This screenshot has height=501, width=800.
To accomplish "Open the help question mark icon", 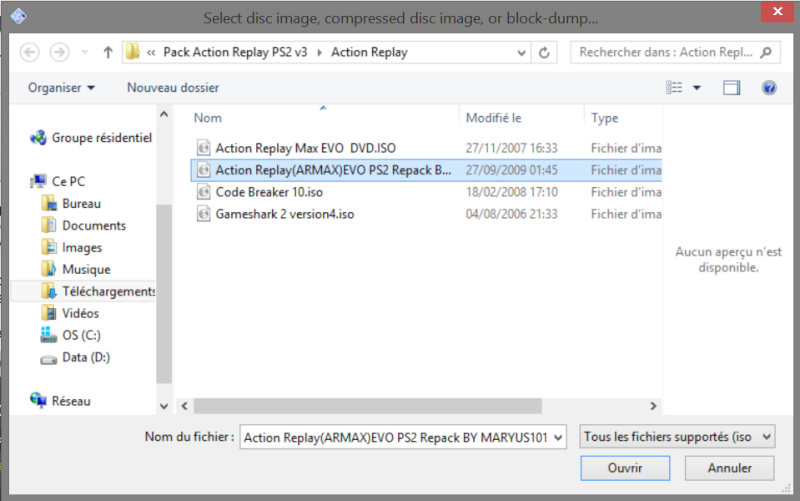I will pyautogui.click(x=769, y=88).
